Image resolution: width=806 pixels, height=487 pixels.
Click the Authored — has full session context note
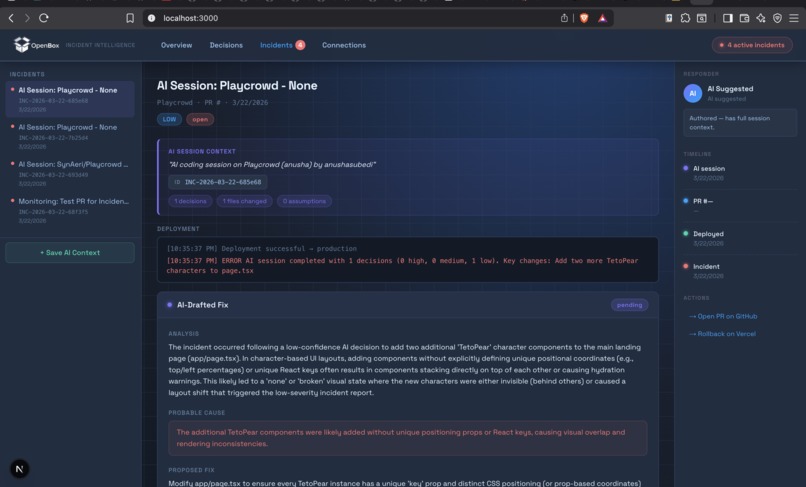click(740, 122)
